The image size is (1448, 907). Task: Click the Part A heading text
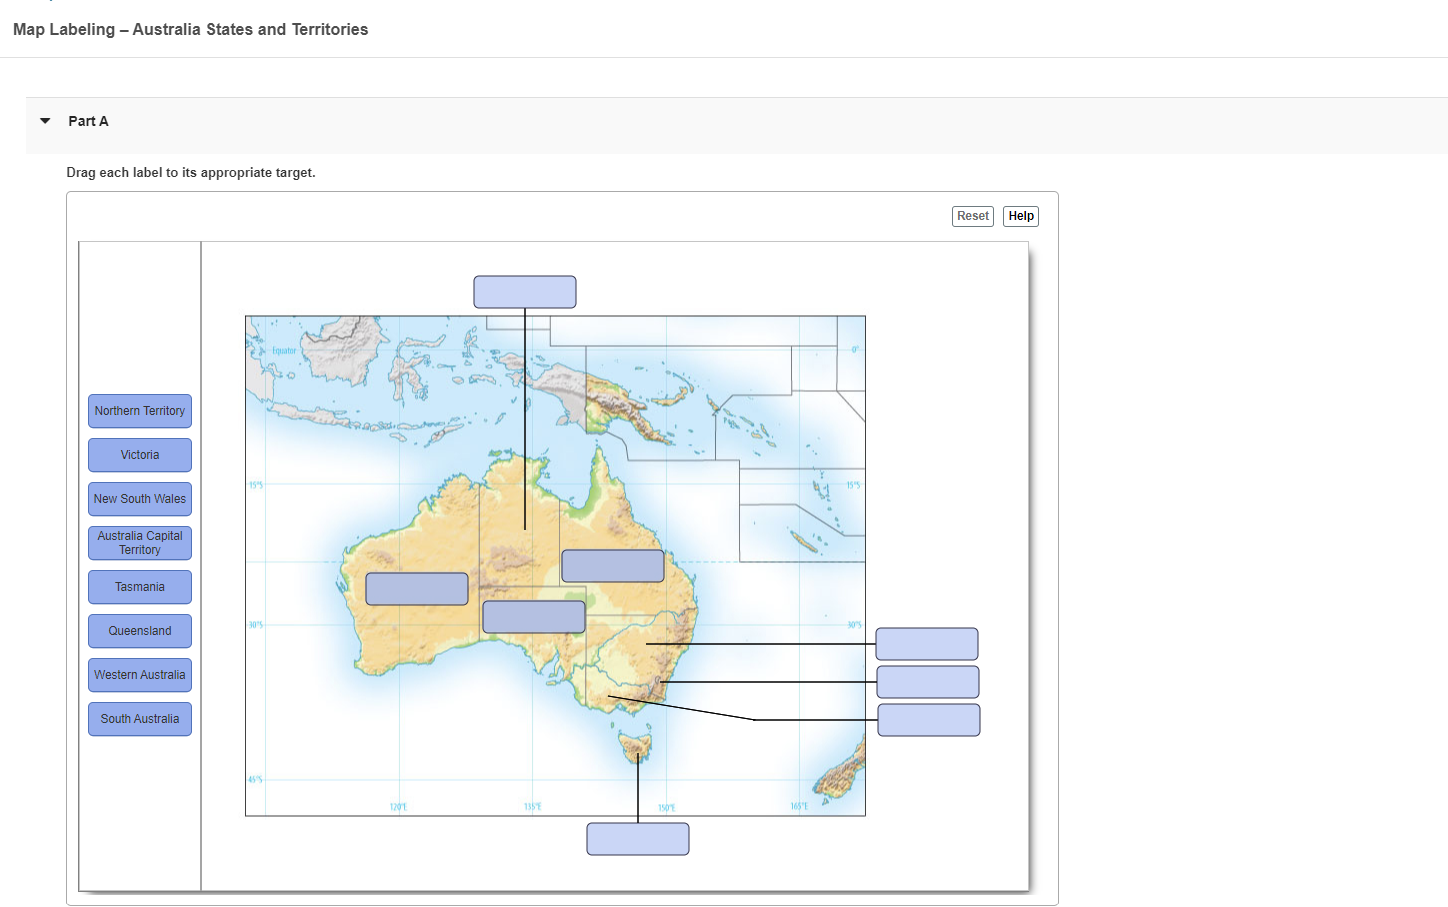pyautogui.click(x=88, y=121)
